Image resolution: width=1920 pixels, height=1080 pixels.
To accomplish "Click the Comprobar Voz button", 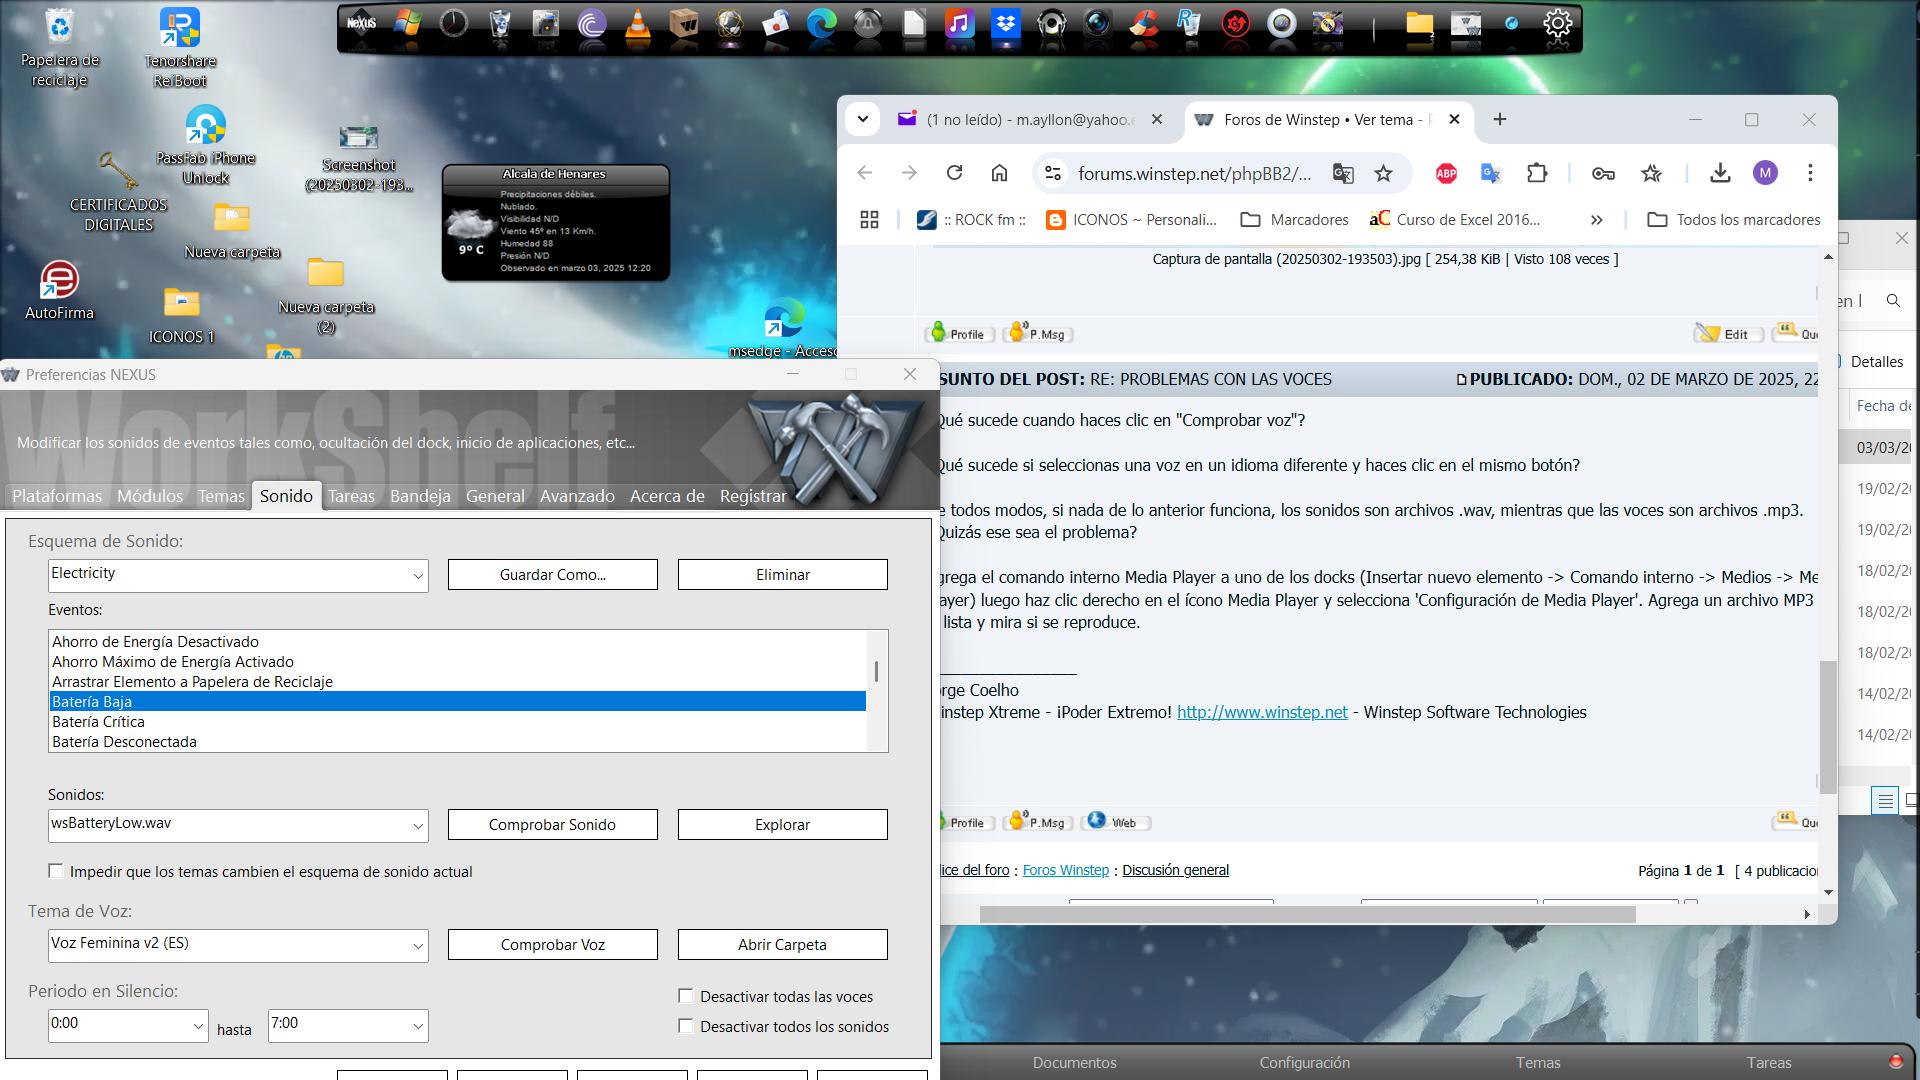I will pos(552,945).
